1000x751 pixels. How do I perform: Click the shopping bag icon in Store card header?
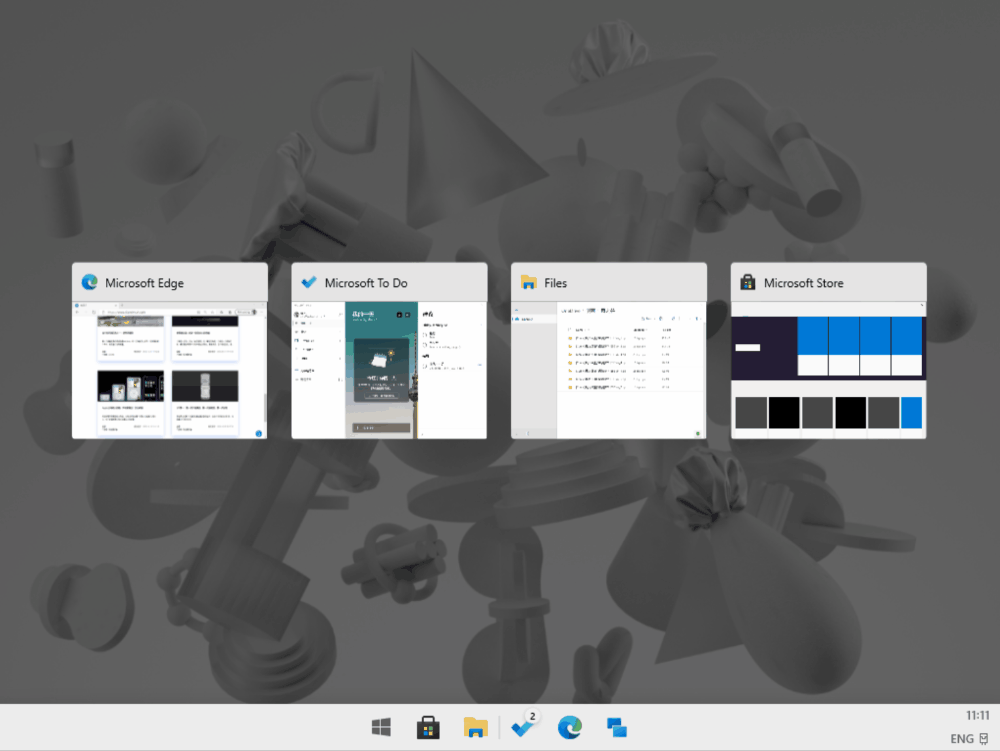tap(748, 283)
